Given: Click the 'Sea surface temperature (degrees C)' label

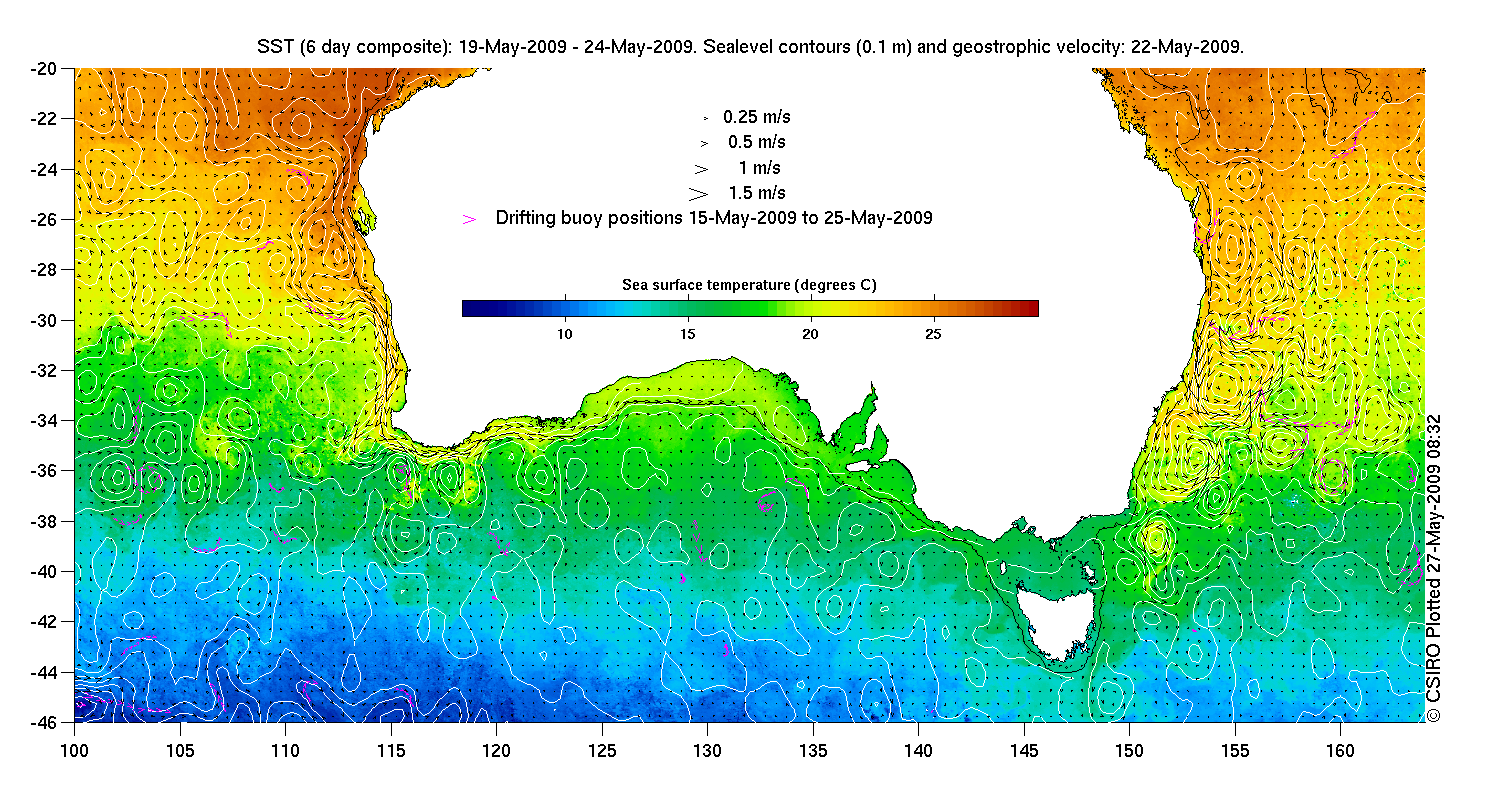Looking at the screenshot, I should coord(750,285).
